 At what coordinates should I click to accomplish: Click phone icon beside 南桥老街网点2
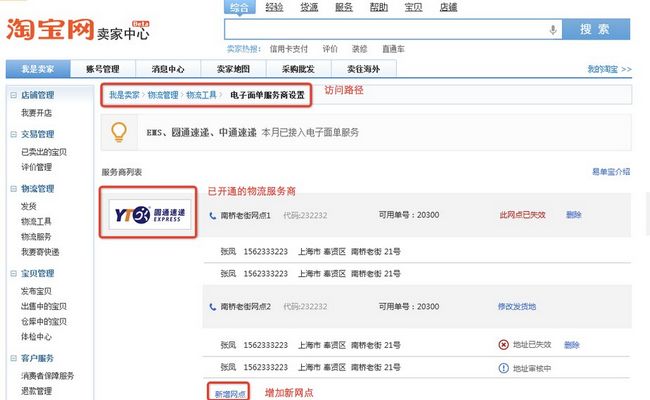213,307
